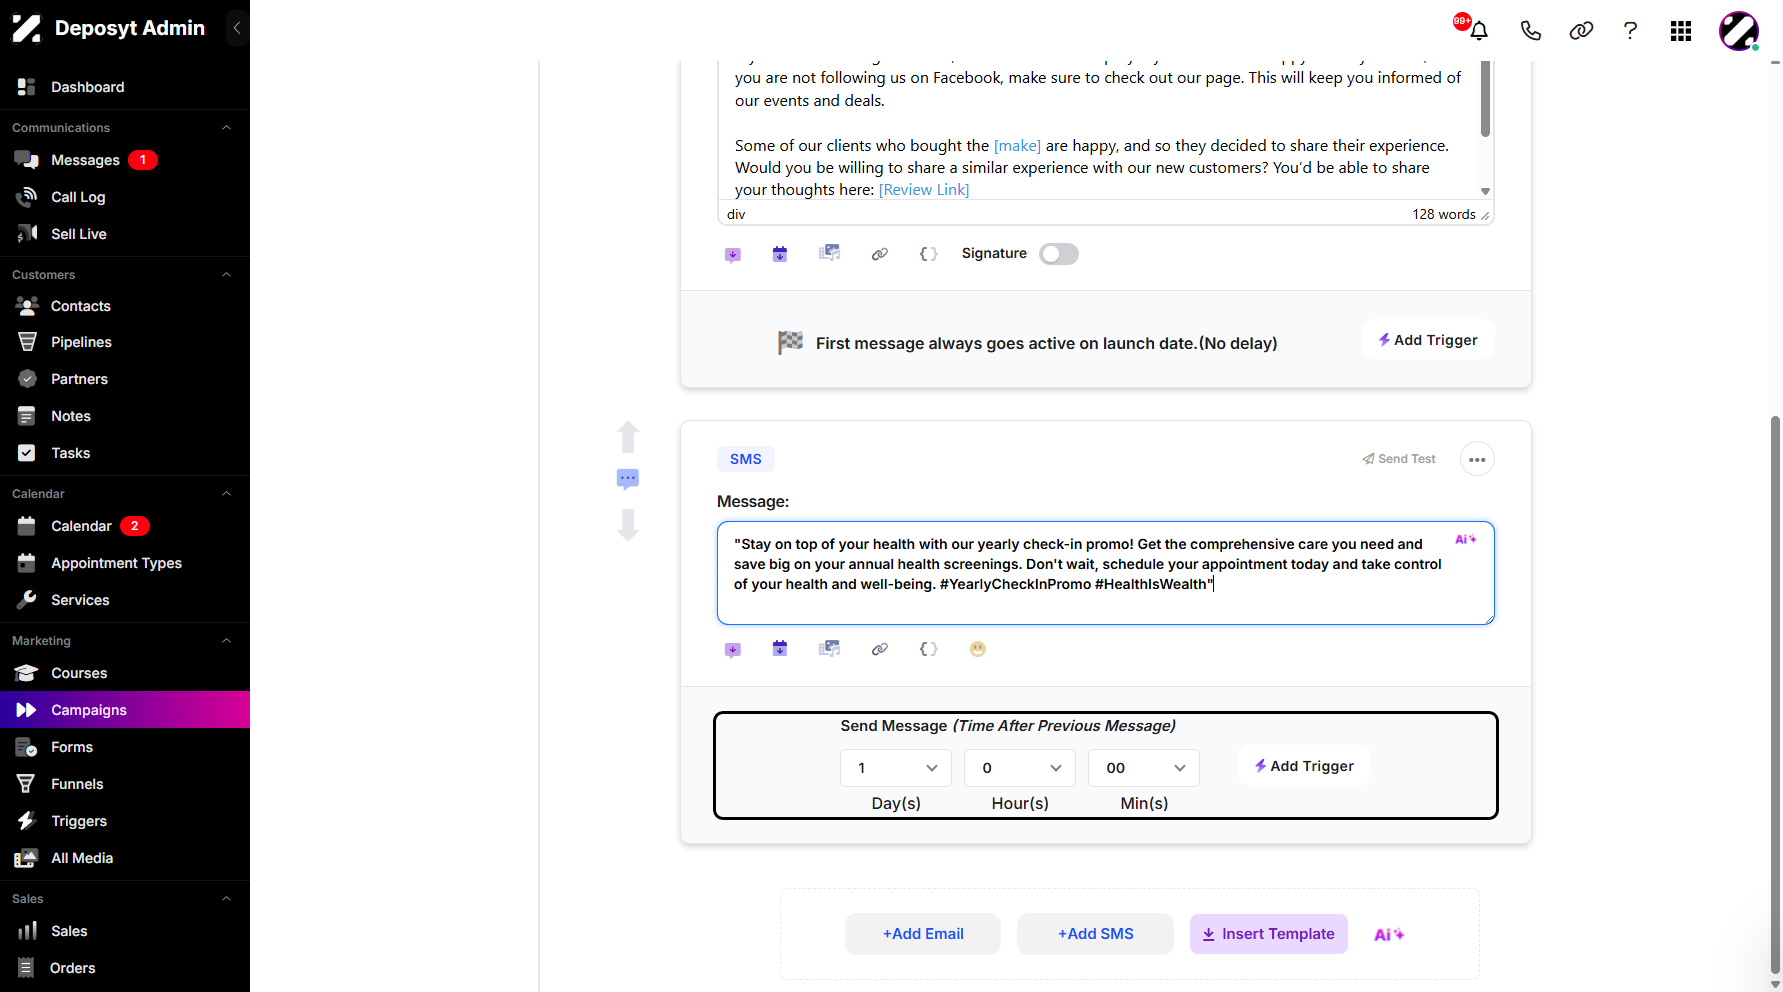
Task: Add Trigger to the first message
Action: [x=1428, y=340]
